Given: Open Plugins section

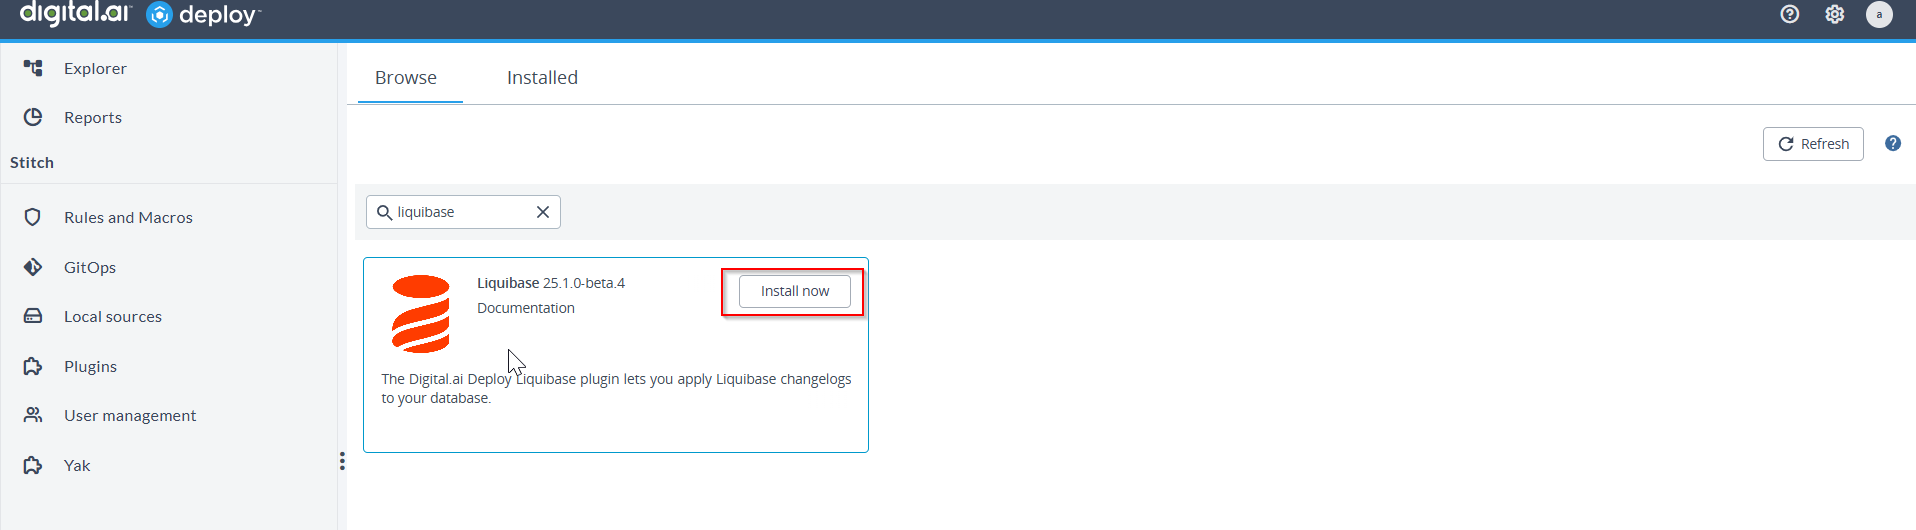Looking at the screenshot, I should click(x=90, y=366).
